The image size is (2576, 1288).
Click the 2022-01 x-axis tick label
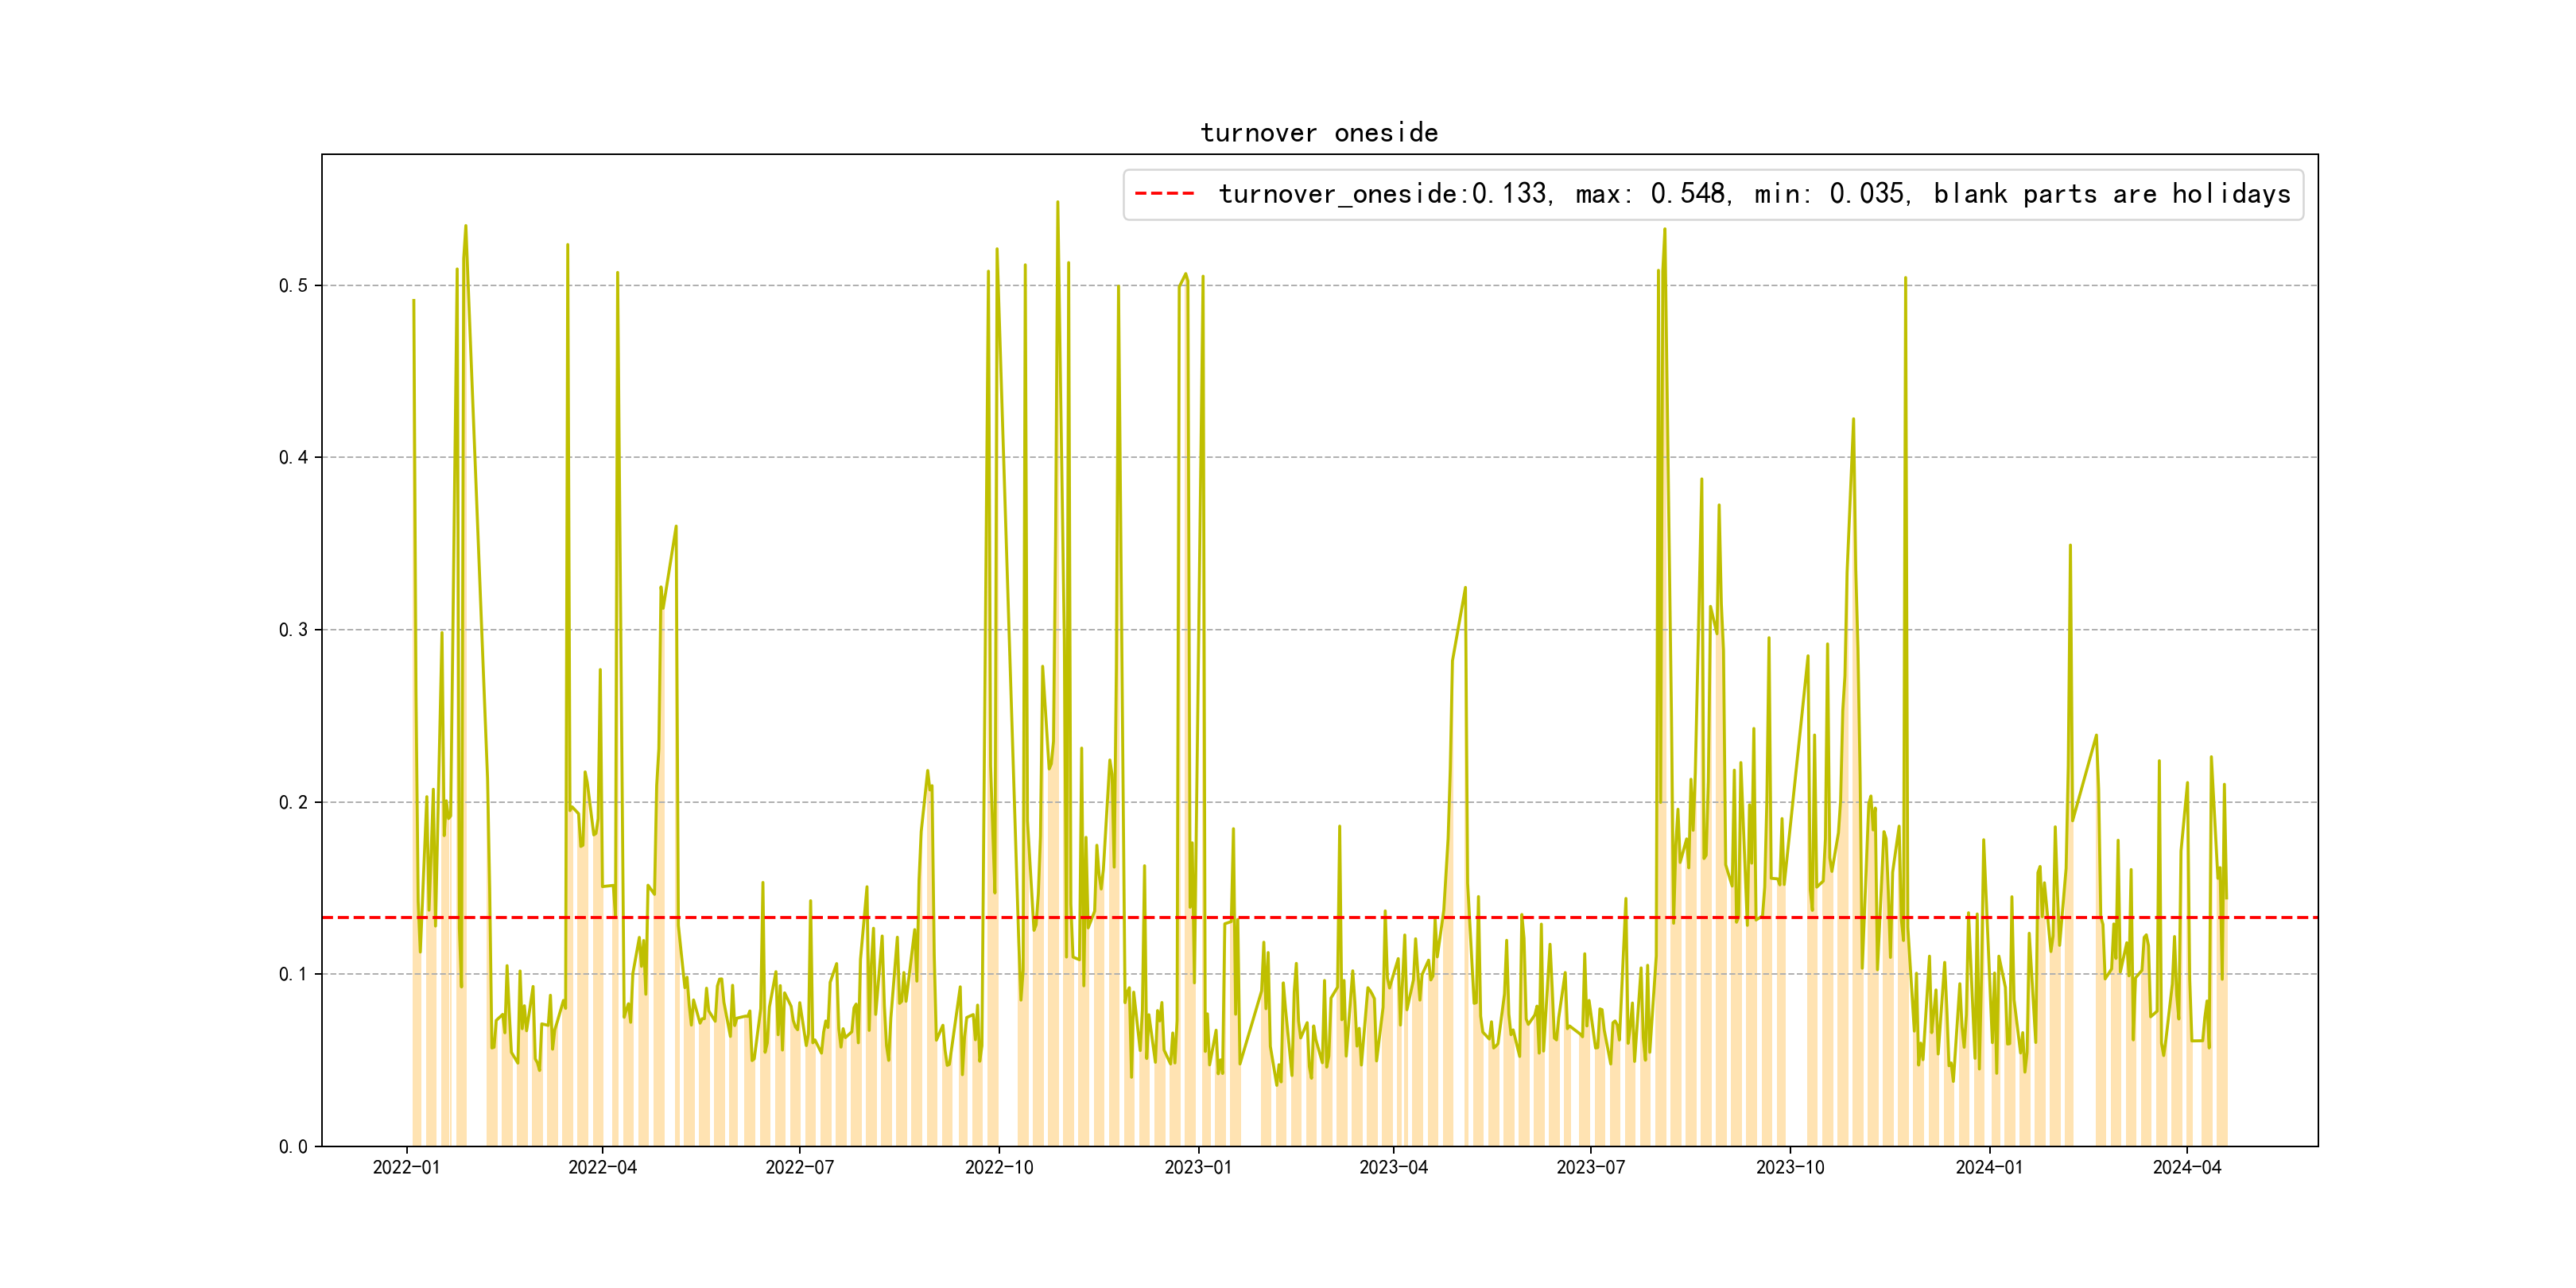[x=406, y=1167]
